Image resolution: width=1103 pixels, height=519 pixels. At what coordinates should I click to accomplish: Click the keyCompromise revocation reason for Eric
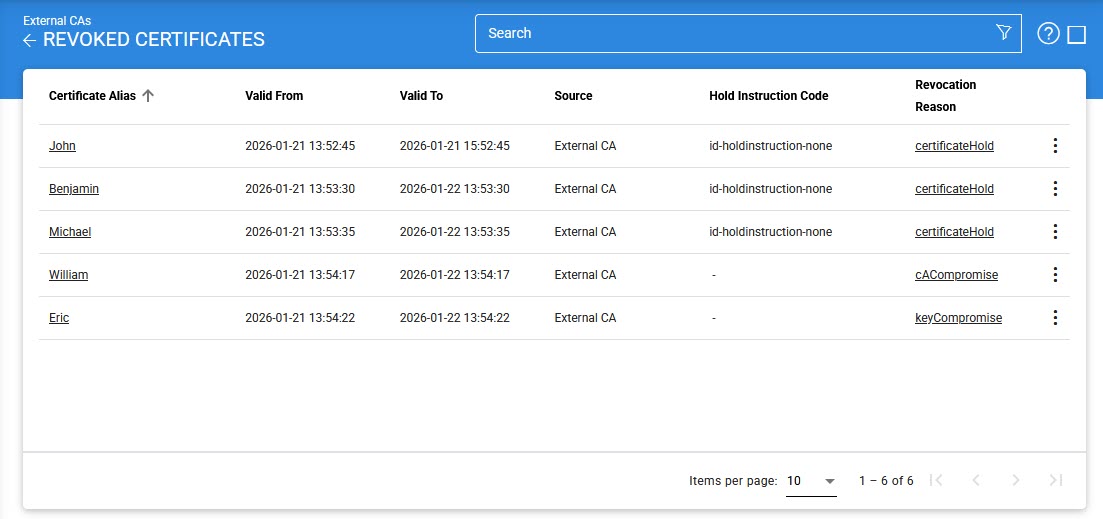tap(958, 318)
